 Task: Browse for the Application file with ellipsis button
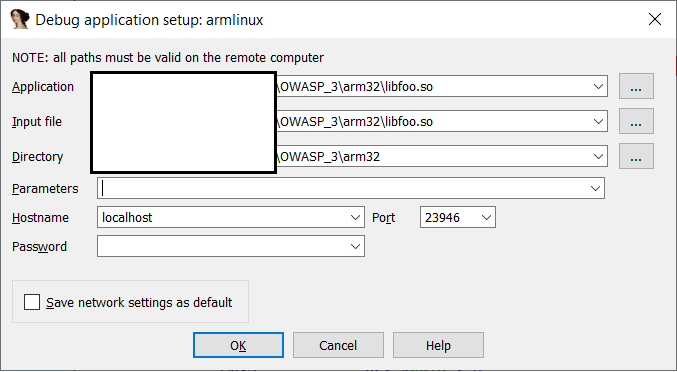click(636, 86)
